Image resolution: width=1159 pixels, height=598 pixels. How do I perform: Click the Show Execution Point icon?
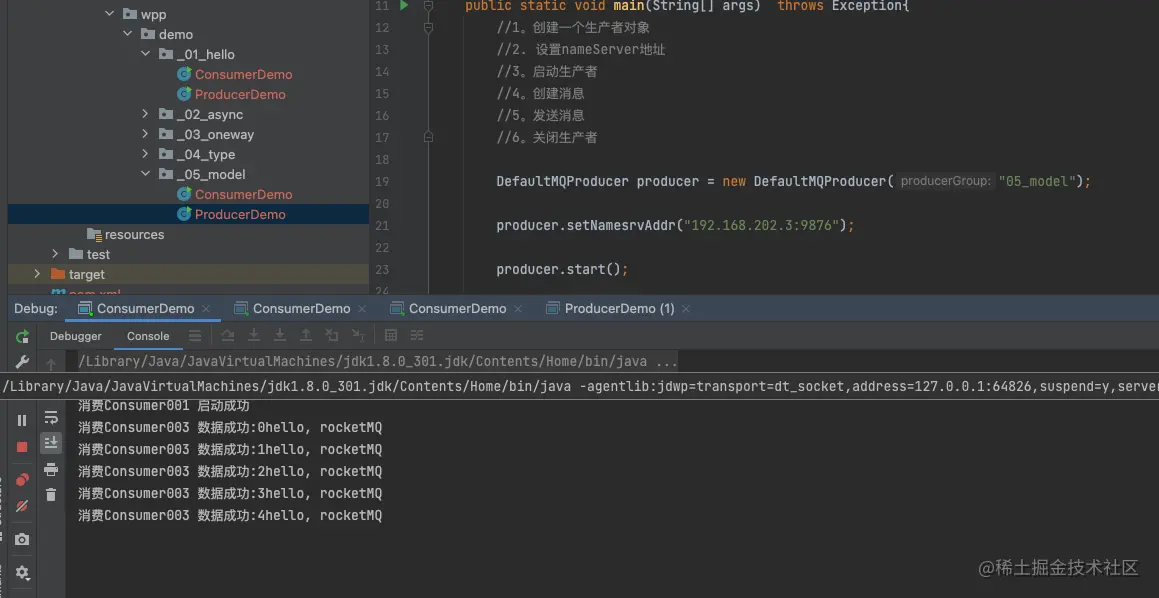(x=195, y=336)
